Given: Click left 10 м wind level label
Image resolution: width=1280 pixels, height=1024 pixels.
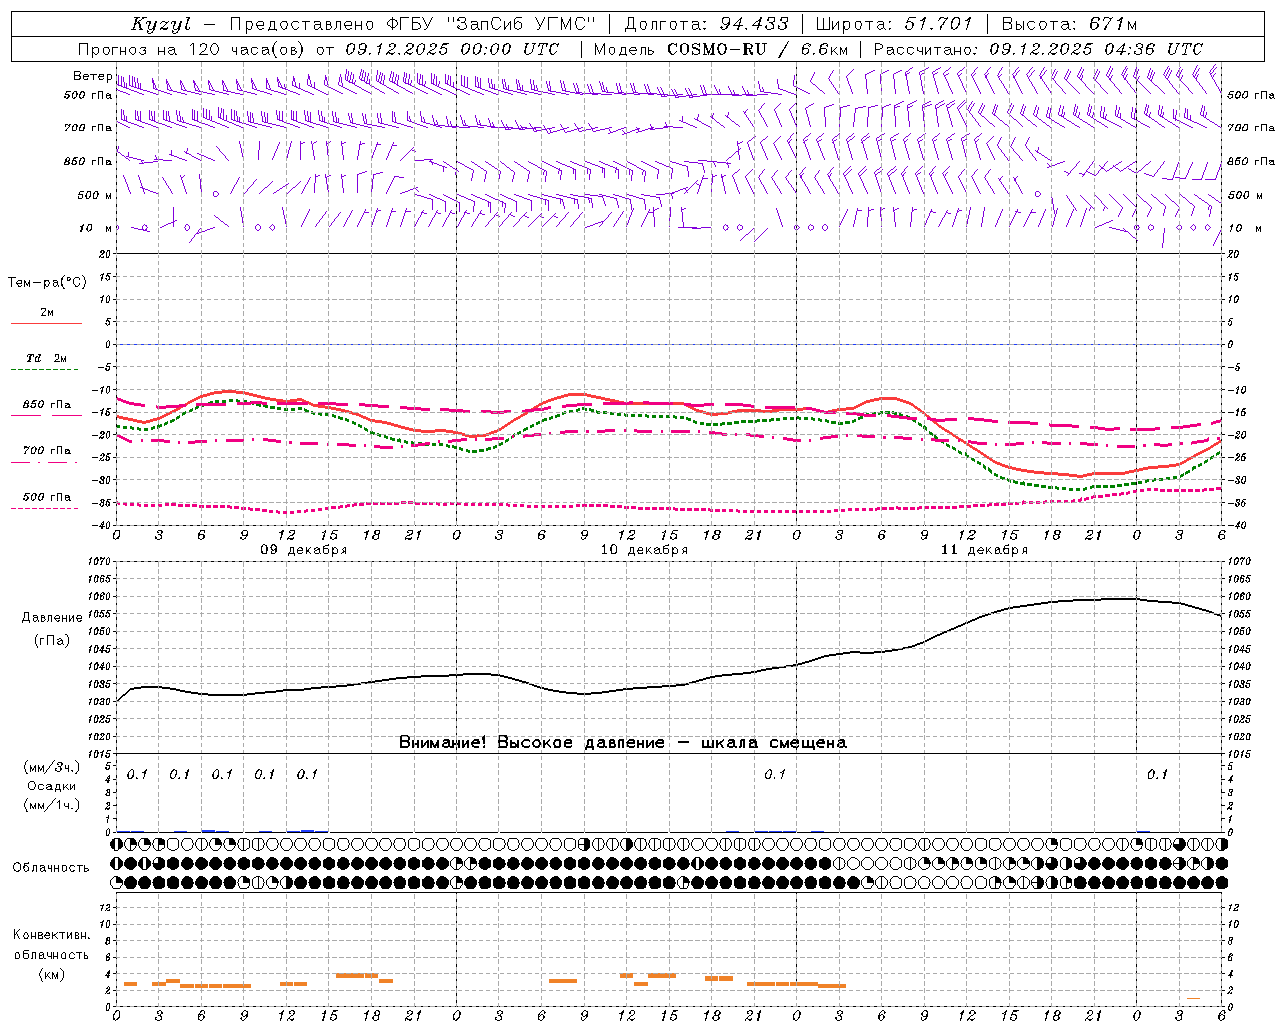Looking at the screenshot, I should point(96,228).
